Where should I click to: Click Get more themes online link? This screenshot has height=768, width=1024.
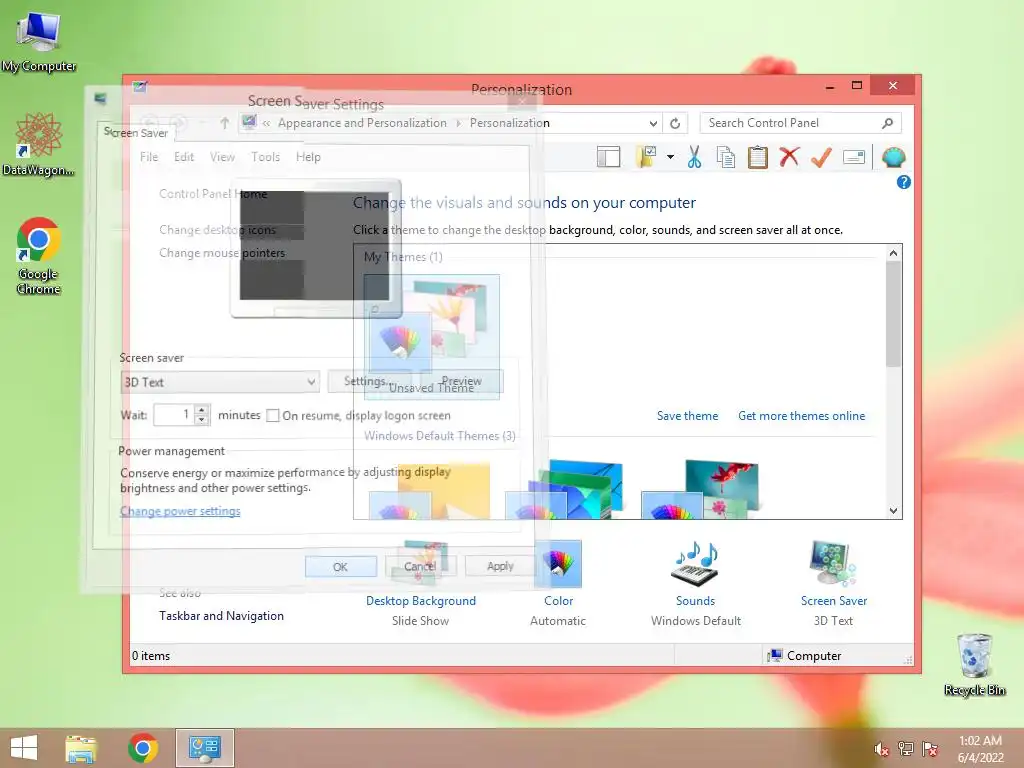[x=801, y=416]
